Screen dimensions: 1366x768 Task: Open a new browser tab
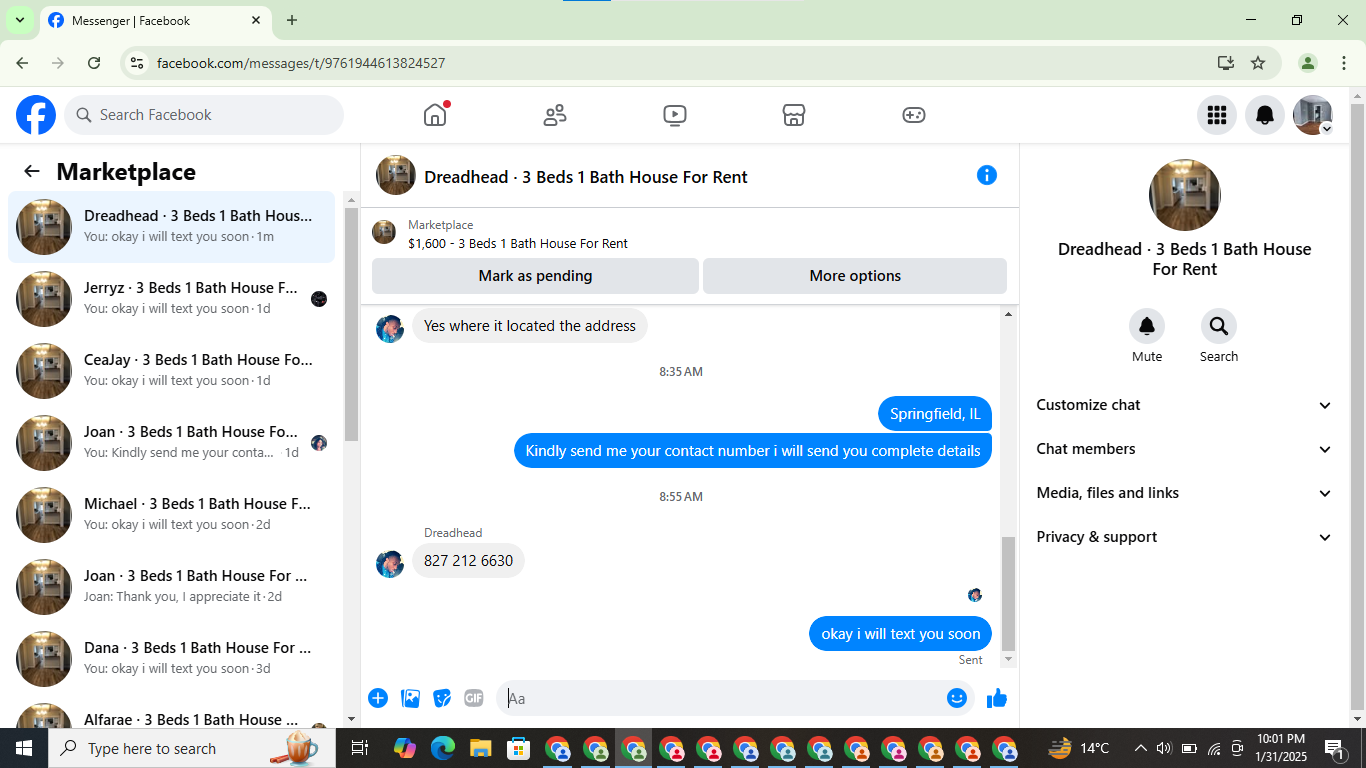(292, 20)
